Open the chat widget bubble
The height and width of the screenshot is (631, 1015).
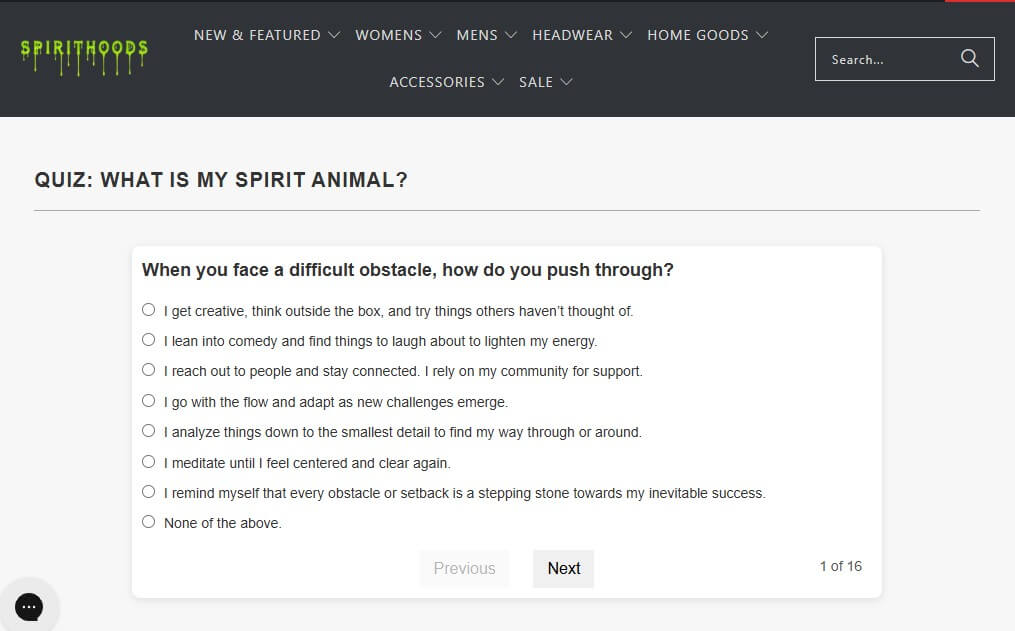point(29,605)
